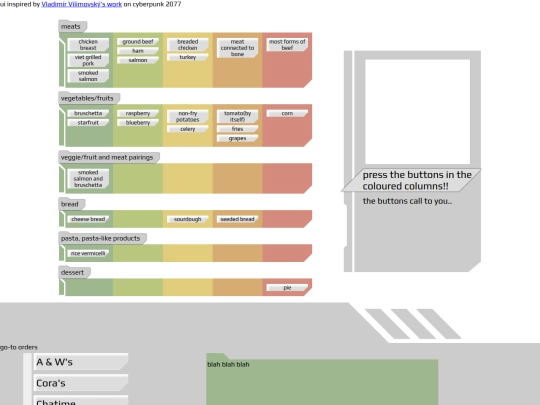This screenshot has width=540, height=405.
Task: Click the 'go-to orders' label
Action: 19,347
